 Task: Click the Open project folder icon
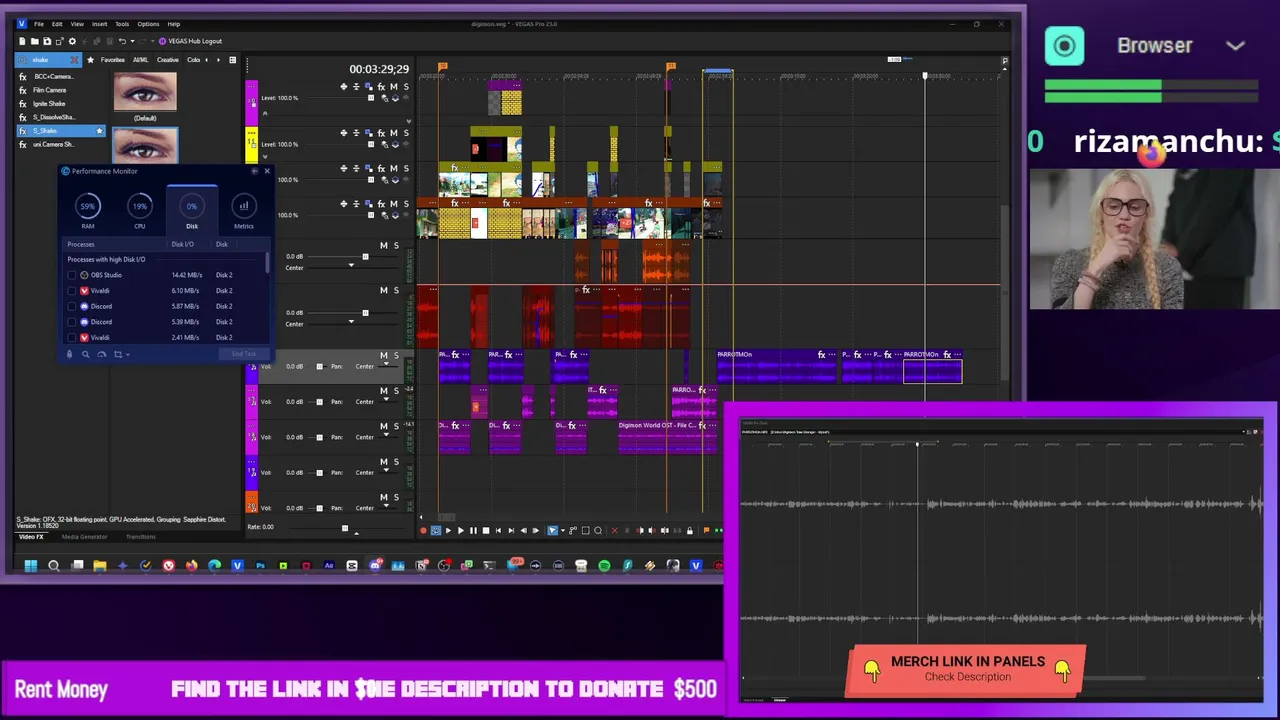[34, 41]
